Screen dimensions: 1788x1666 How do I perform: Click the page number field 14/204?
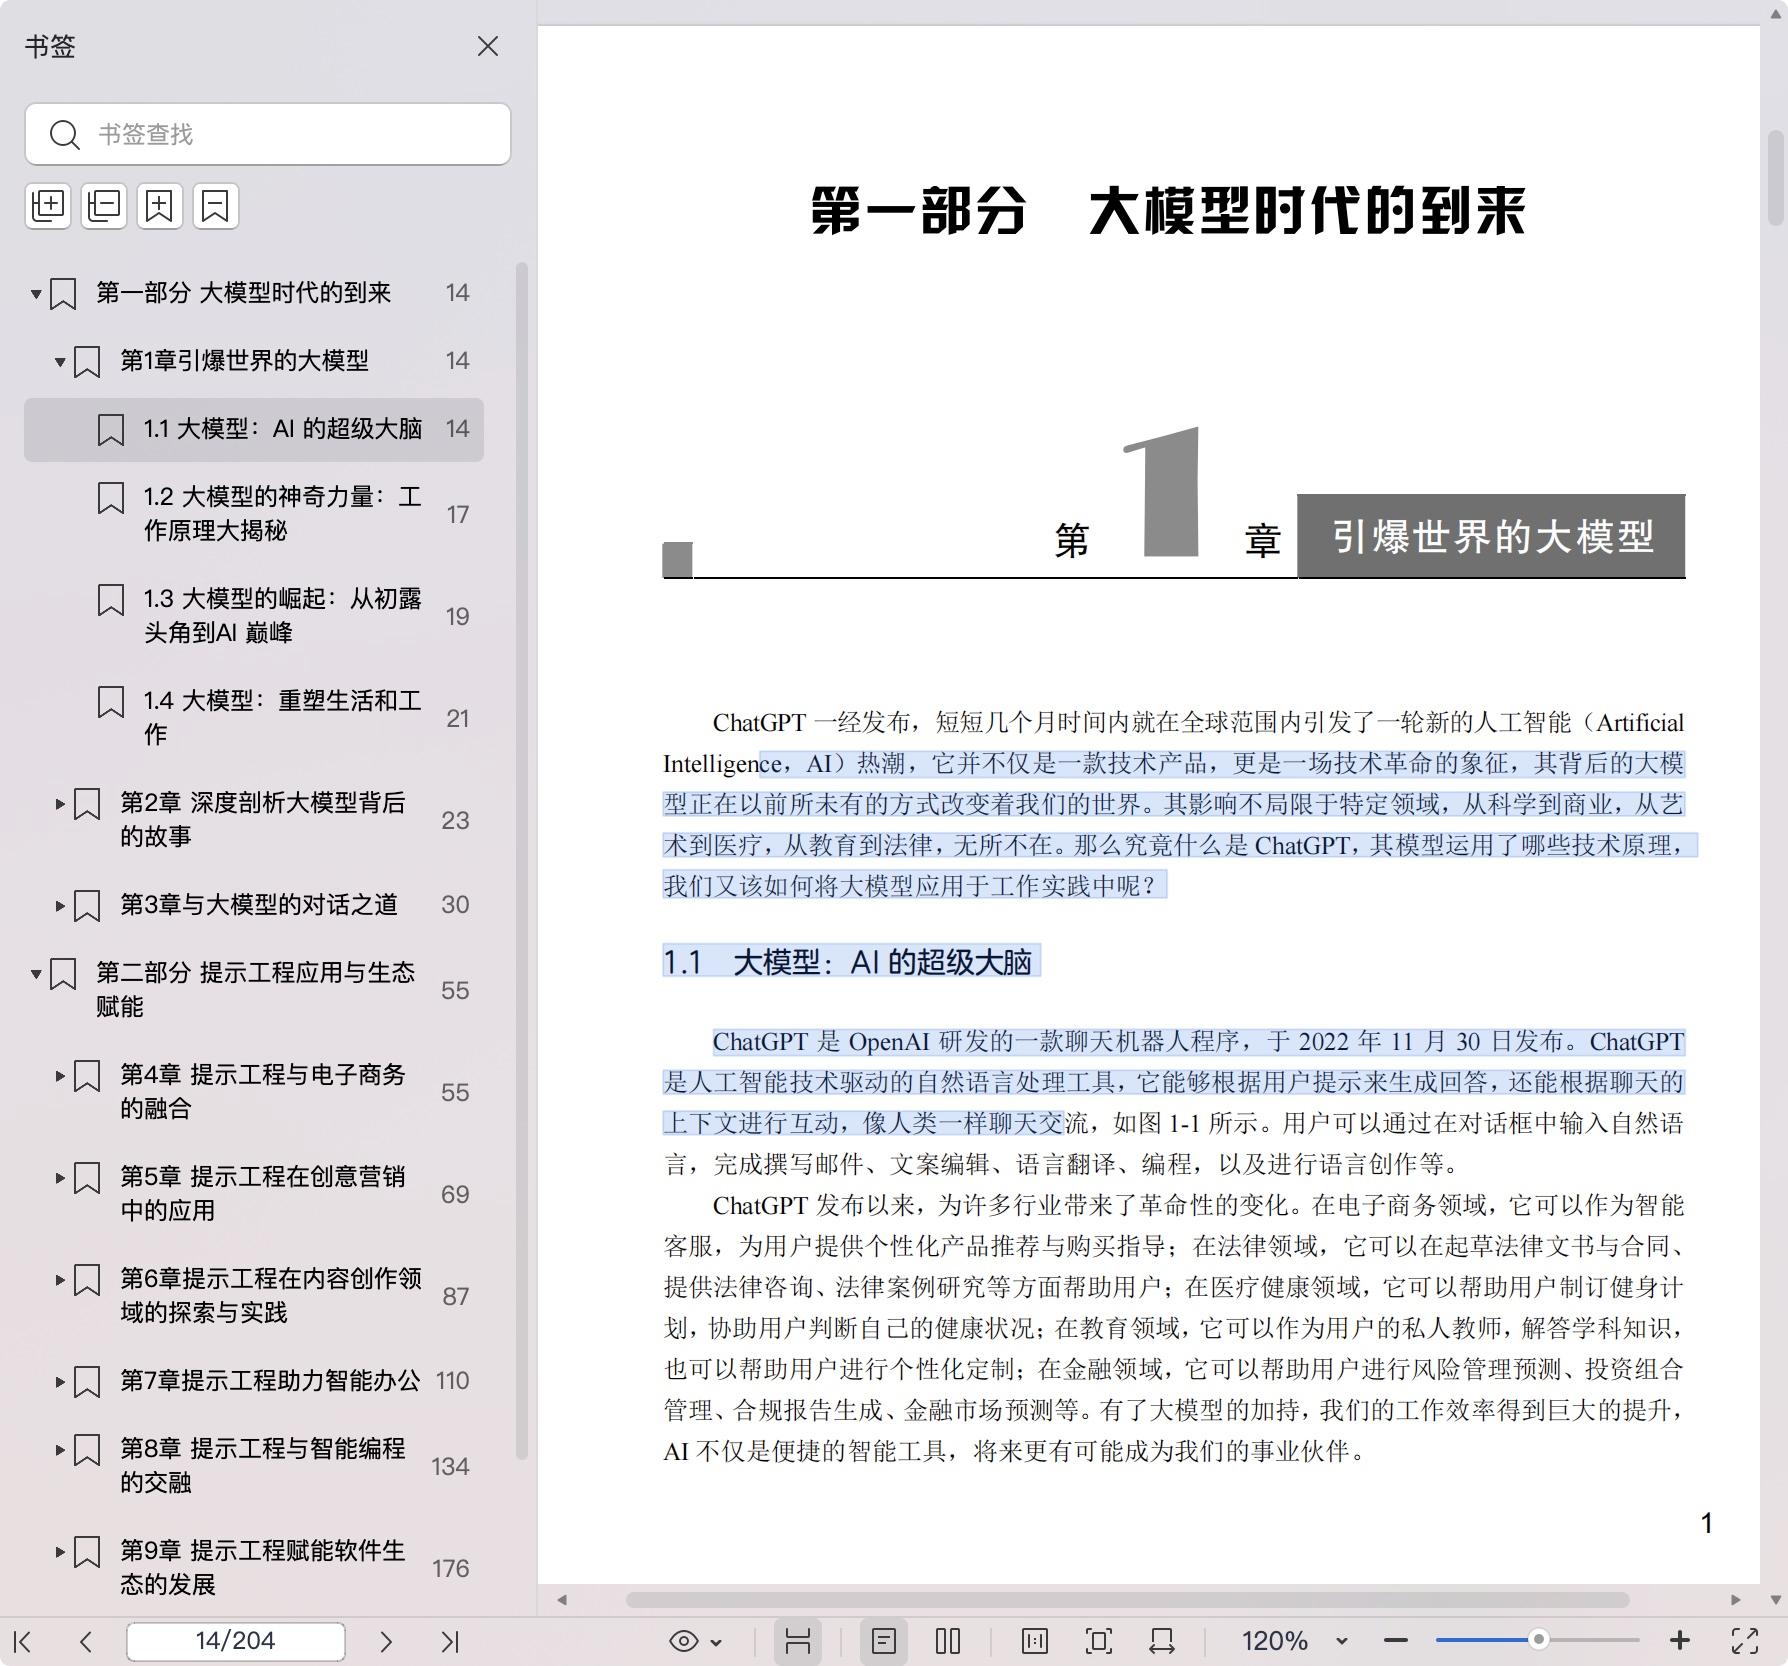point(236,1641)
